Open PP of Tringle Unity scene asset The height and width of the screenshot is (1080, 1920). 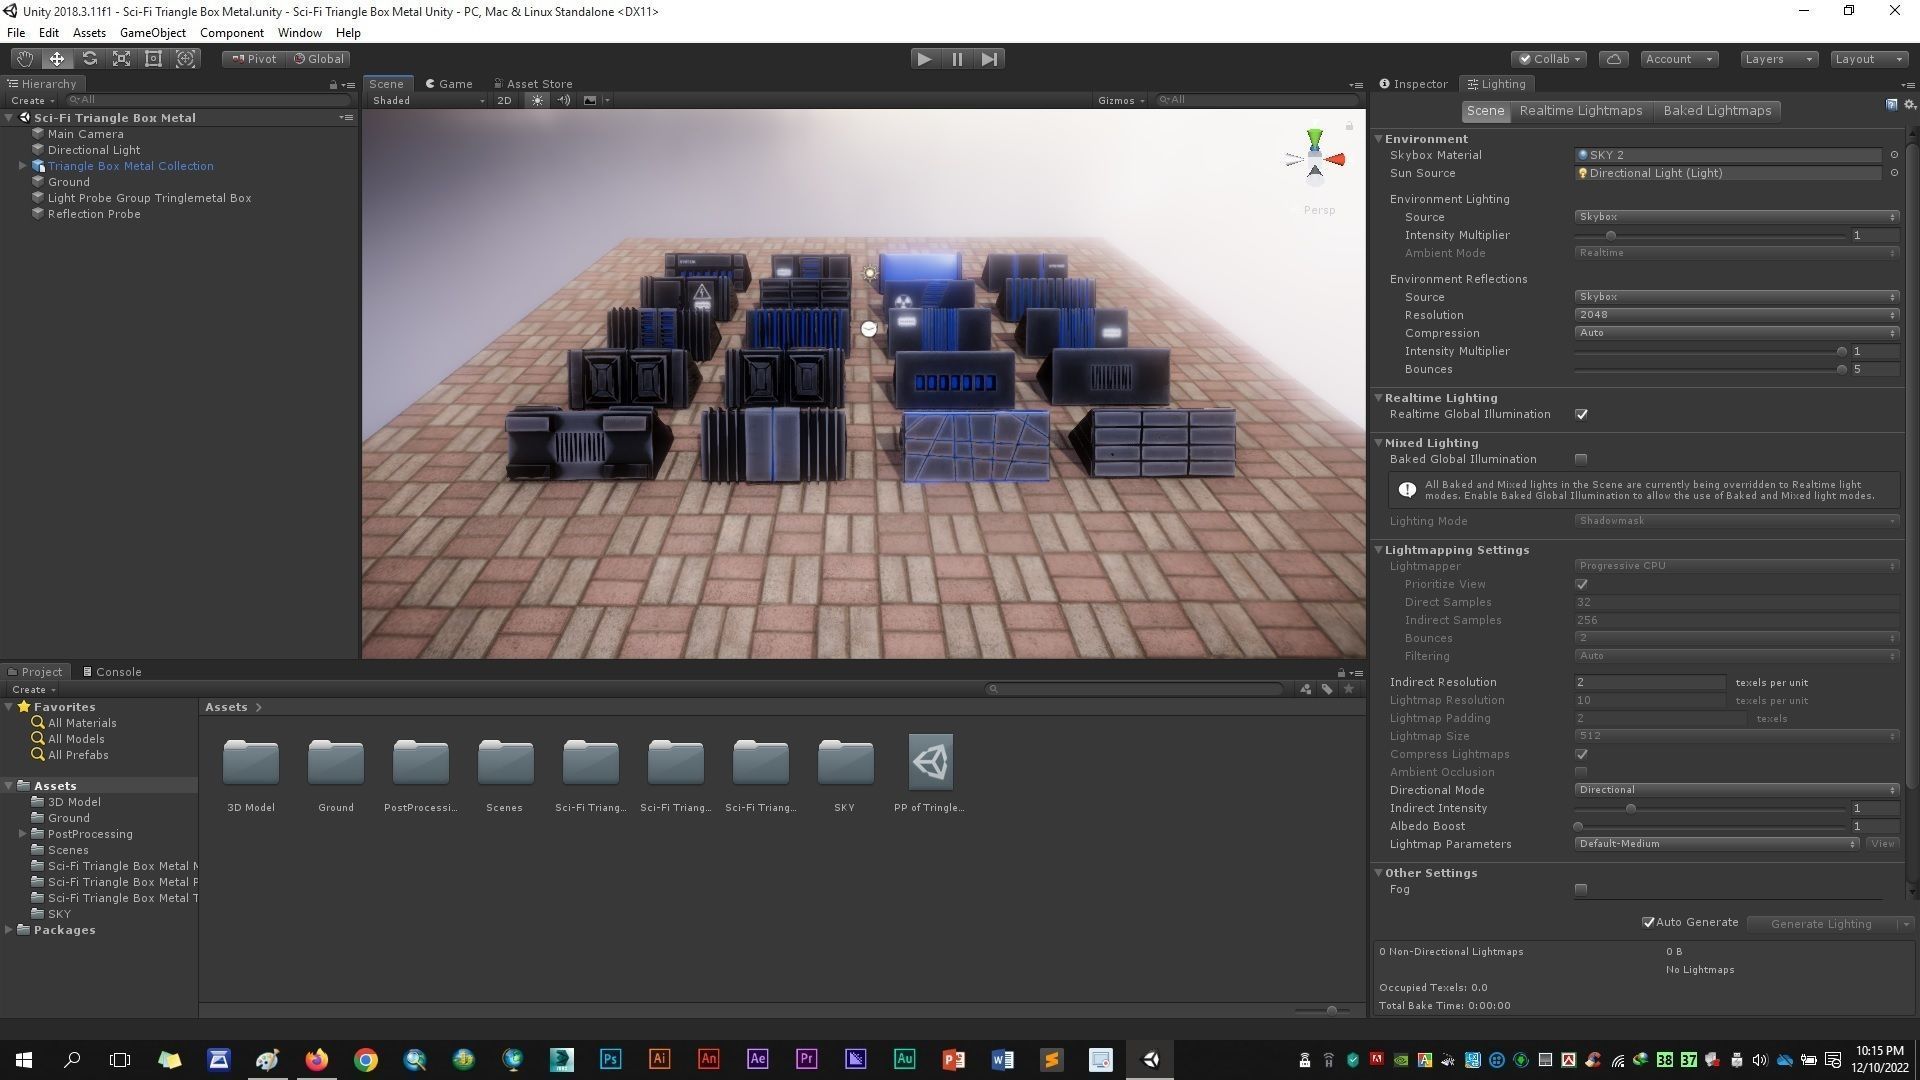[x=930, y=763]
